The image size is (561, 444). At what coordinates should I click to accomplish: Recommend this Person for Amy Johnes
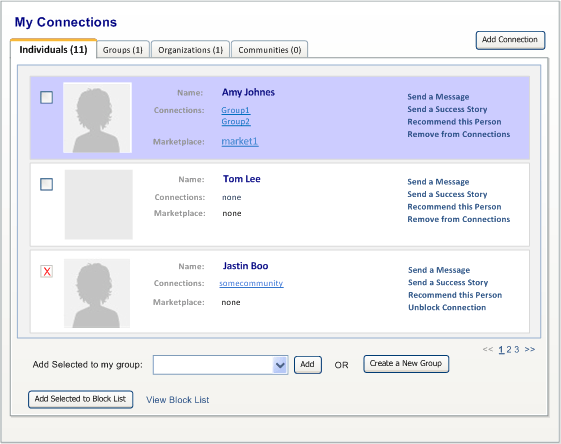coord(454,122)
